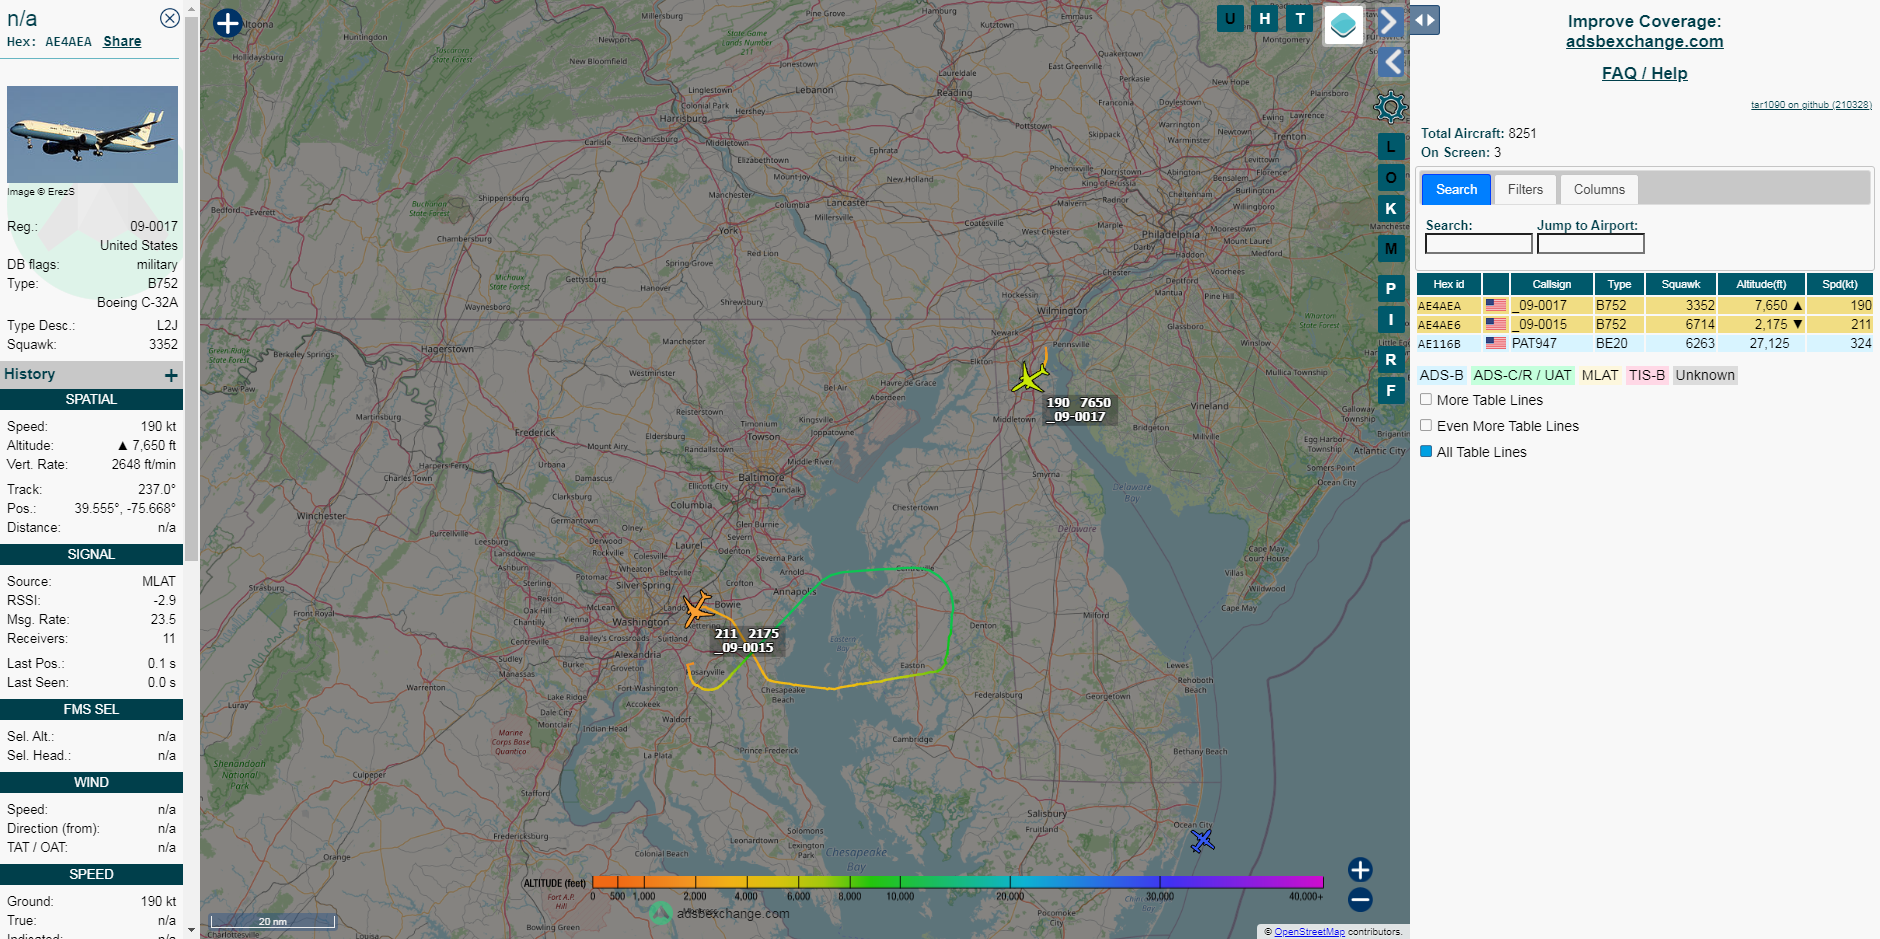Open settings gear on the map
This screenshot has width=1880, height=939.
tap(1390, 106)
